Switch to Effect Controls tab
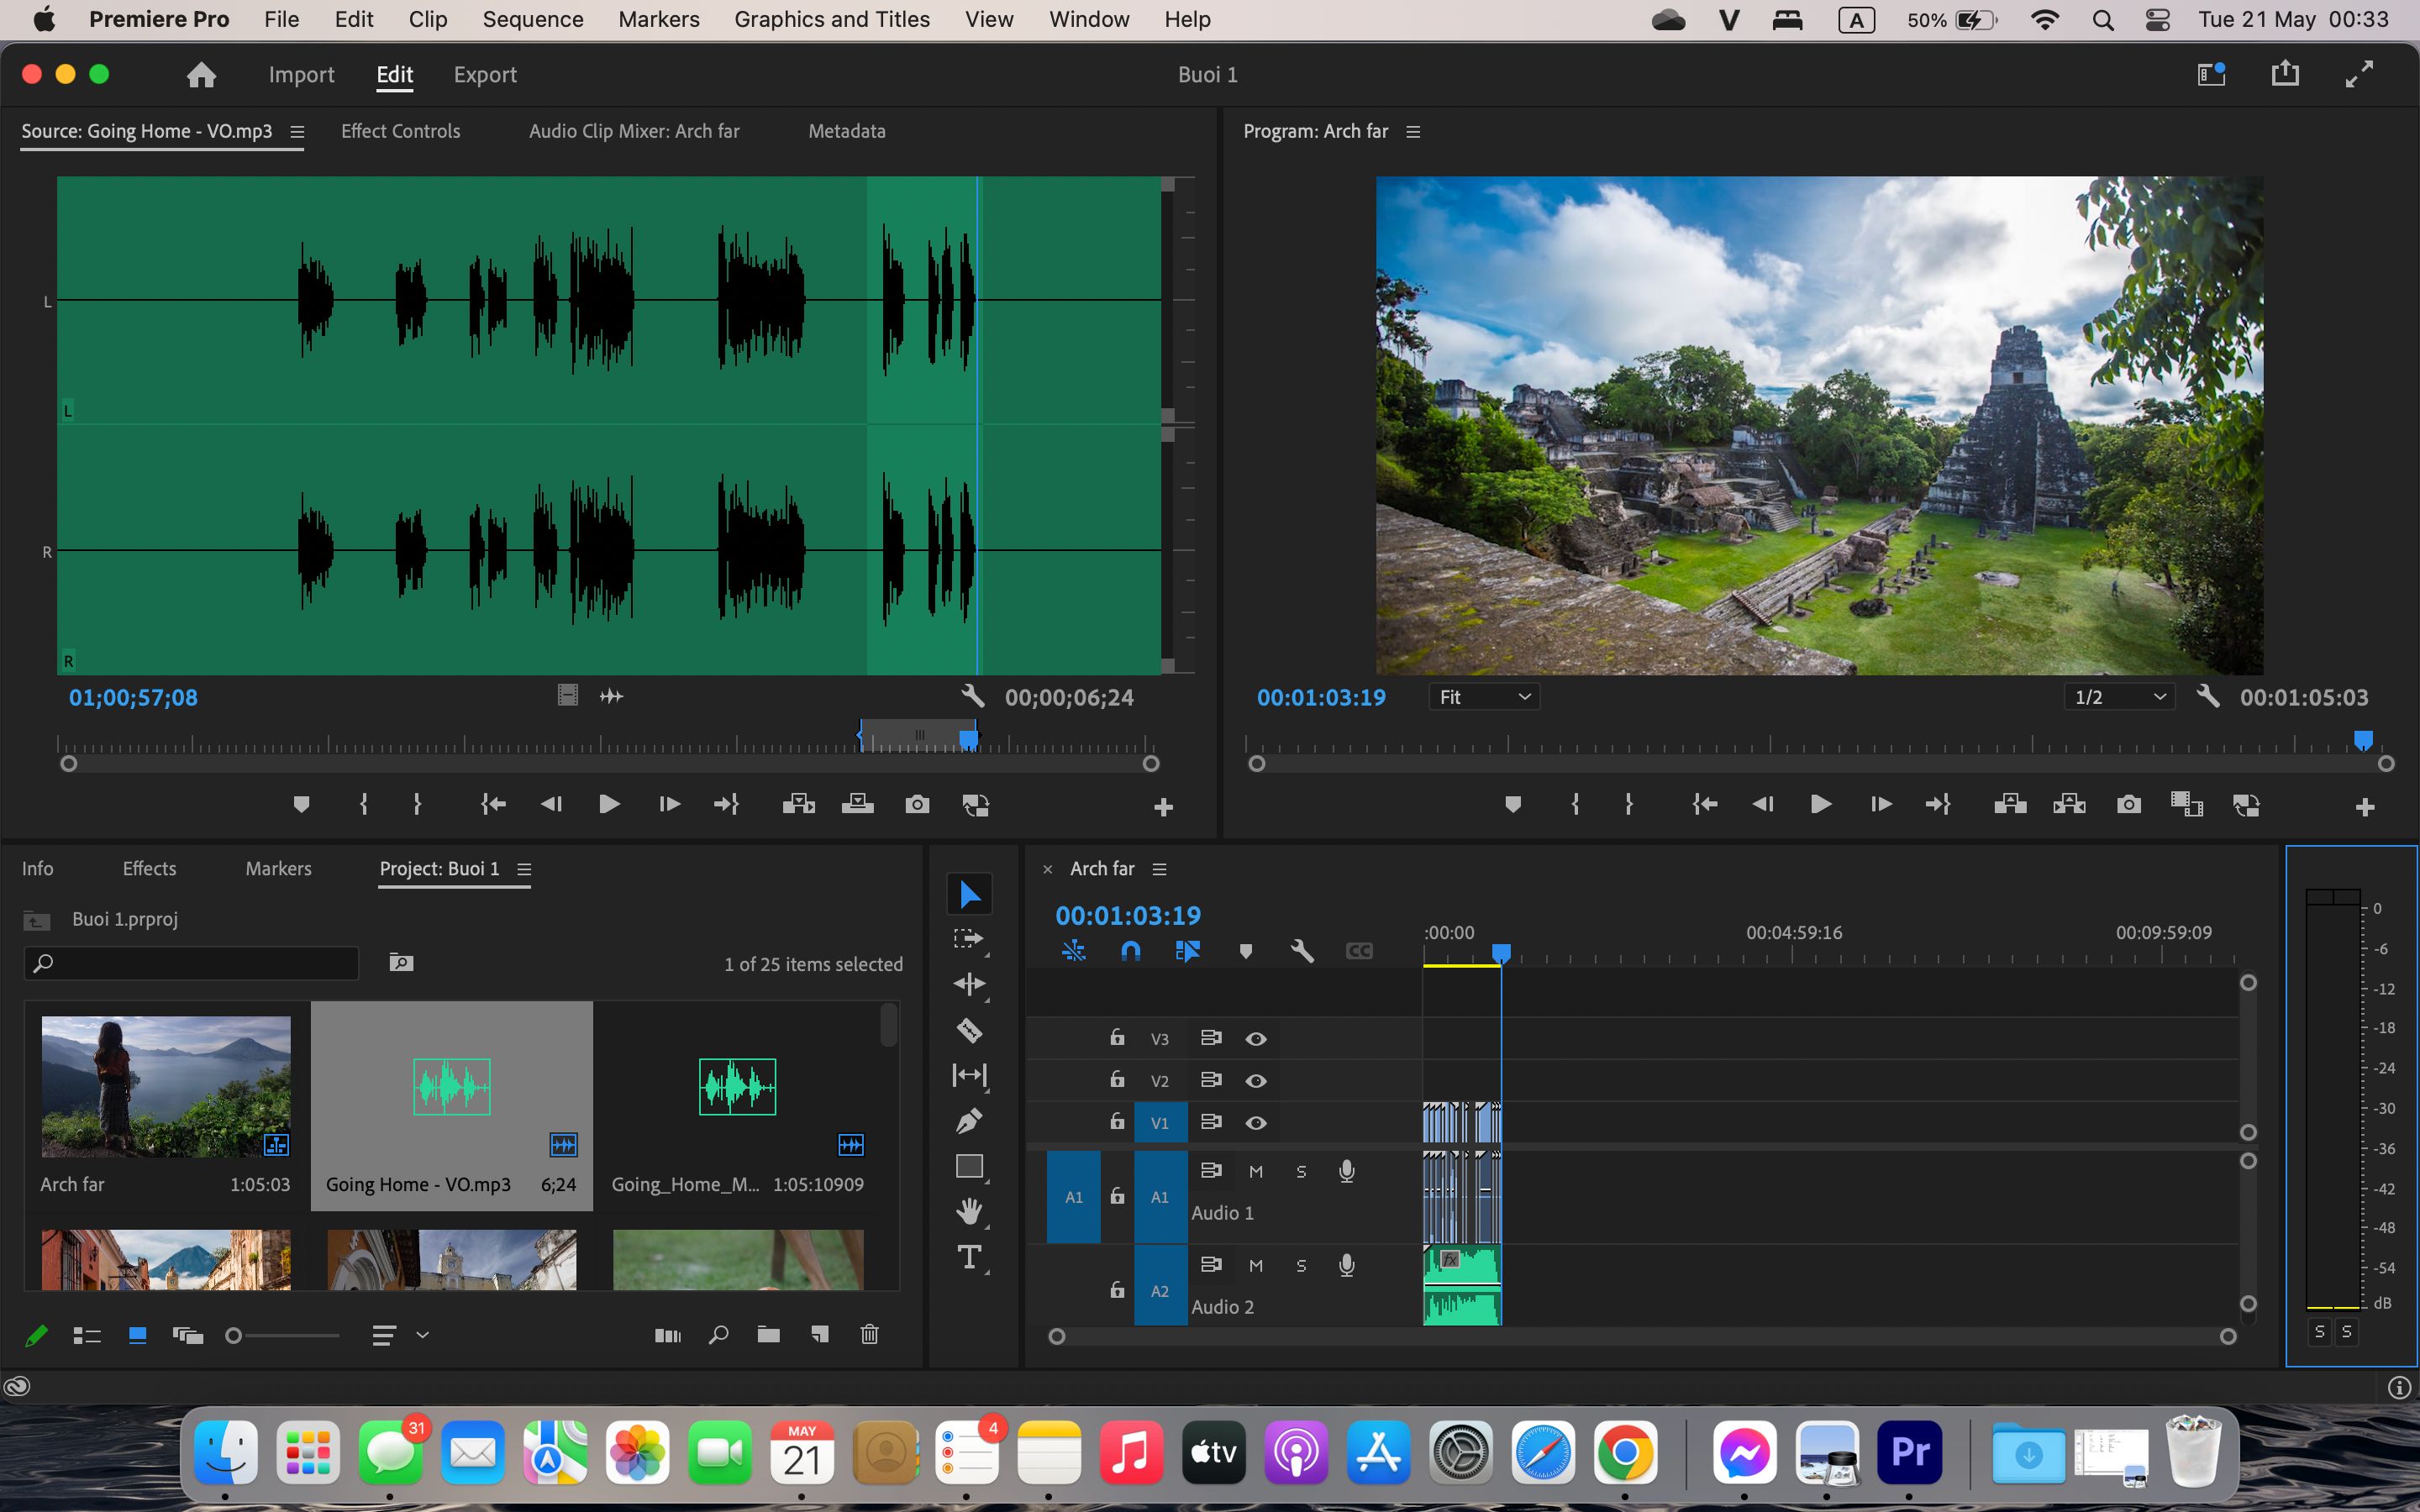 400,131
